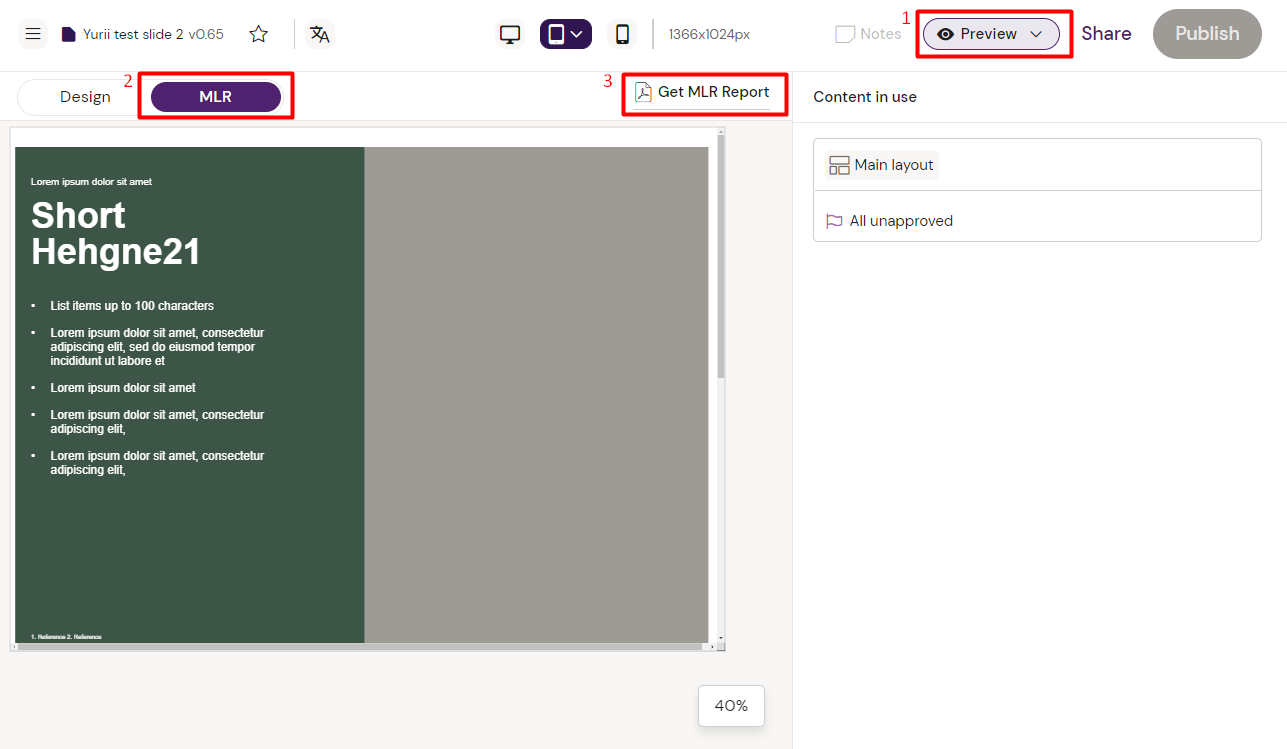Star the Yurii test slide 2 document
This screenshot has width=1287, height=749.
[258, 33]
